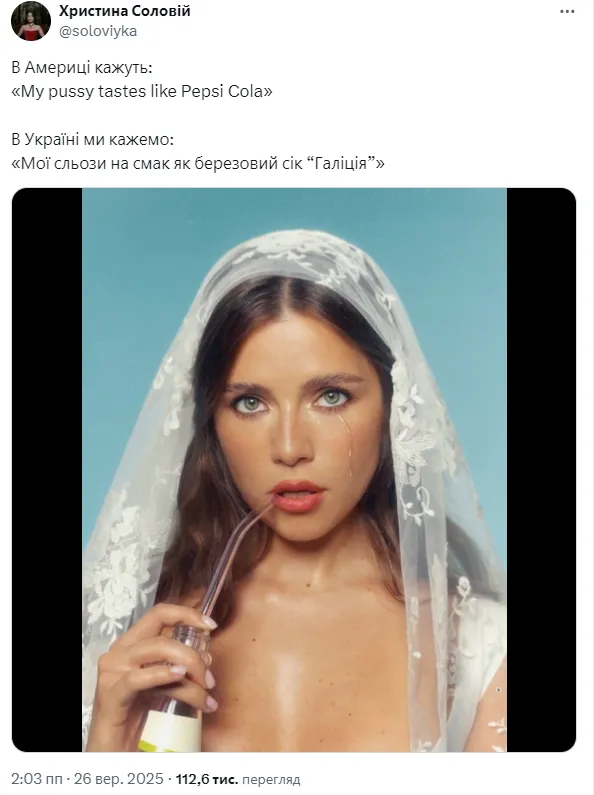Click the lace veil top in the photo

[293, 254]
